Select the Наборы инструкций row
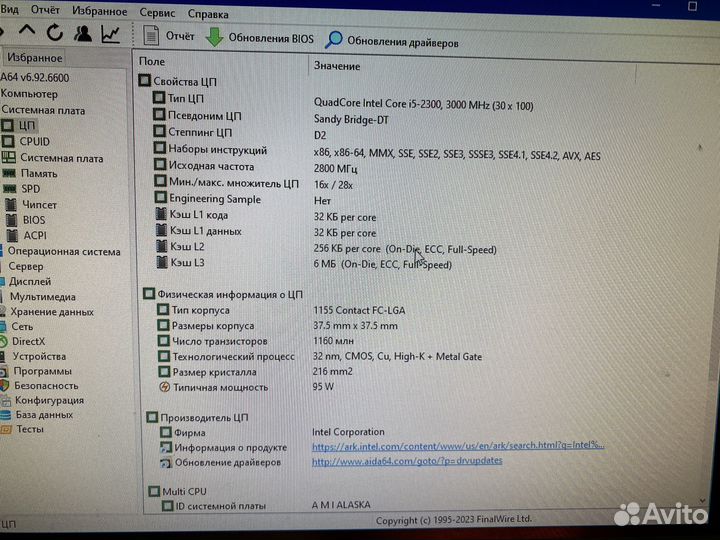This screenshot has height=540, width=720. click(x=217, y=149)
